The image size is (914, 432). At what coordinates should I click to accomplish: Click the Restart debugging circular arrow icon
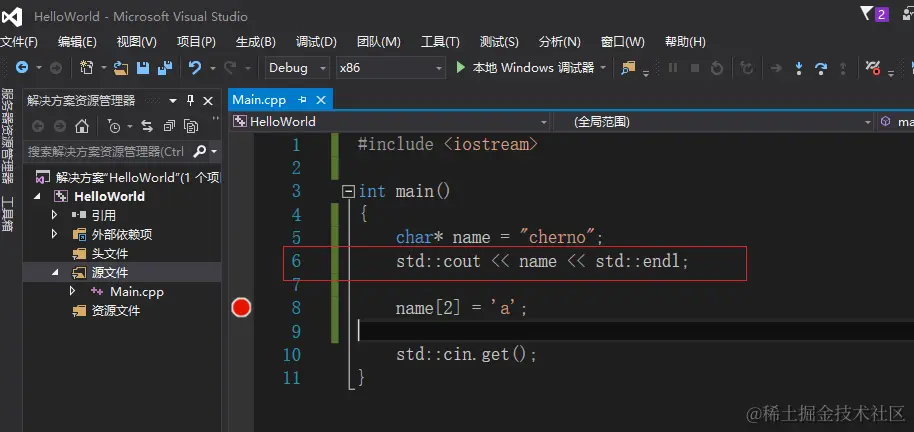[x=717, y=68]
